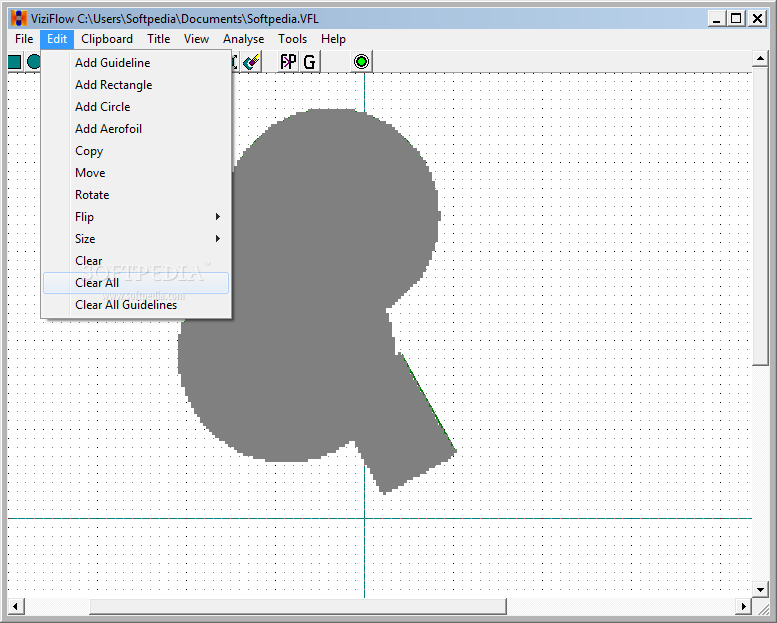Open the Analyse menu

[243, 39]
